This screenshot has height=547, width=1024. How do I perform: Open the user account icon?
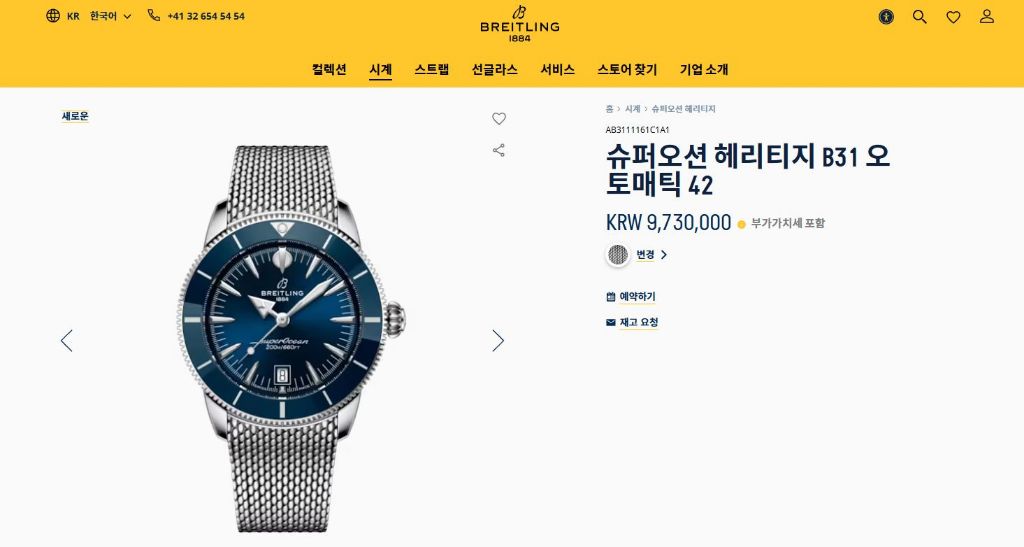(987, 16)
